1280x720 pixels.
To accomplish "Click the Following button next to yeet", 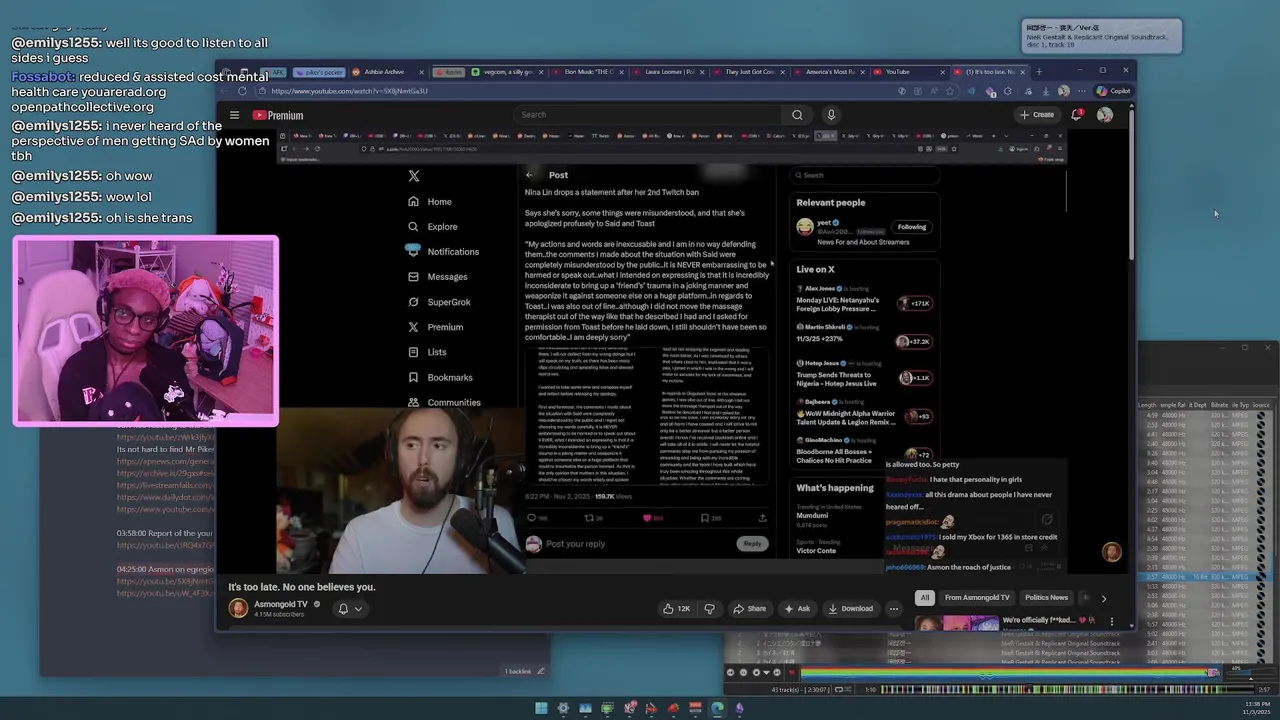I will pyautogui.click(x=911, y=227).
